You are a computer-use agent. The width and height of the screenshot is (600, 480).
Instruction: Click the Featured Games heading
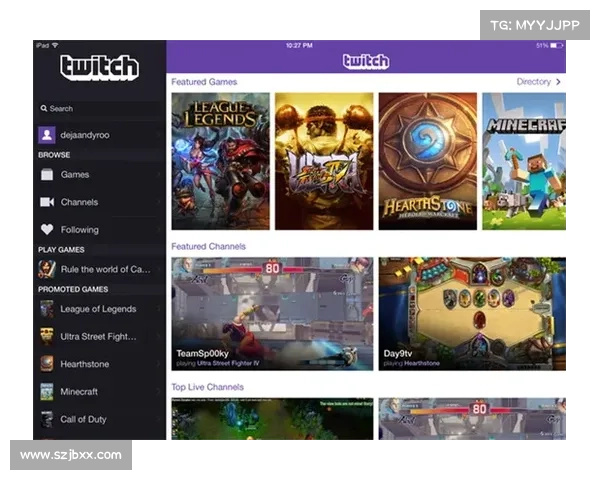(x=204, y=82)
